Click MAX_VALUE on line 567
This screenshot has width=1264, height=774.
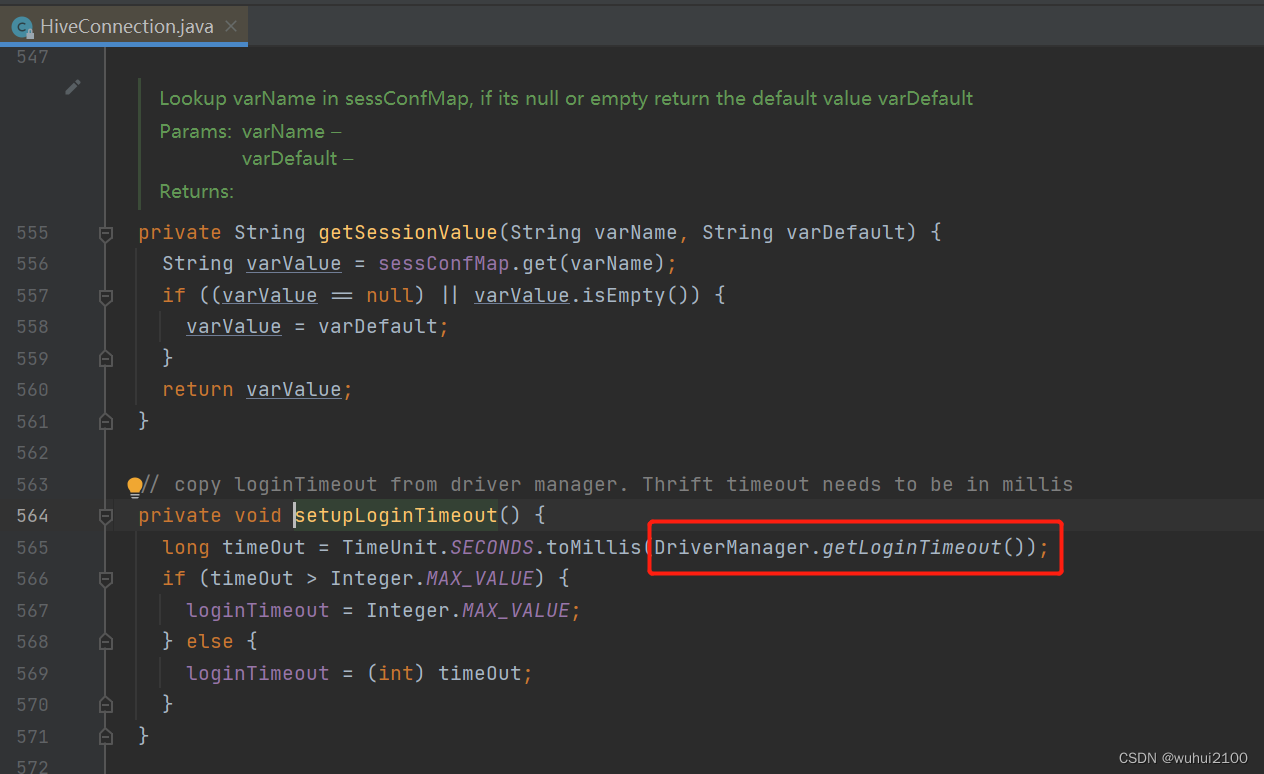[515, 610]
